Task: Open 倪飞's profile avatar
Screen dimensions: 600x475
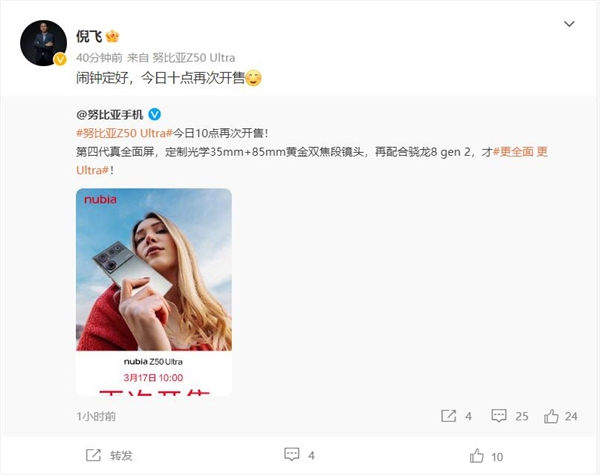Action: tap(43, 43)
